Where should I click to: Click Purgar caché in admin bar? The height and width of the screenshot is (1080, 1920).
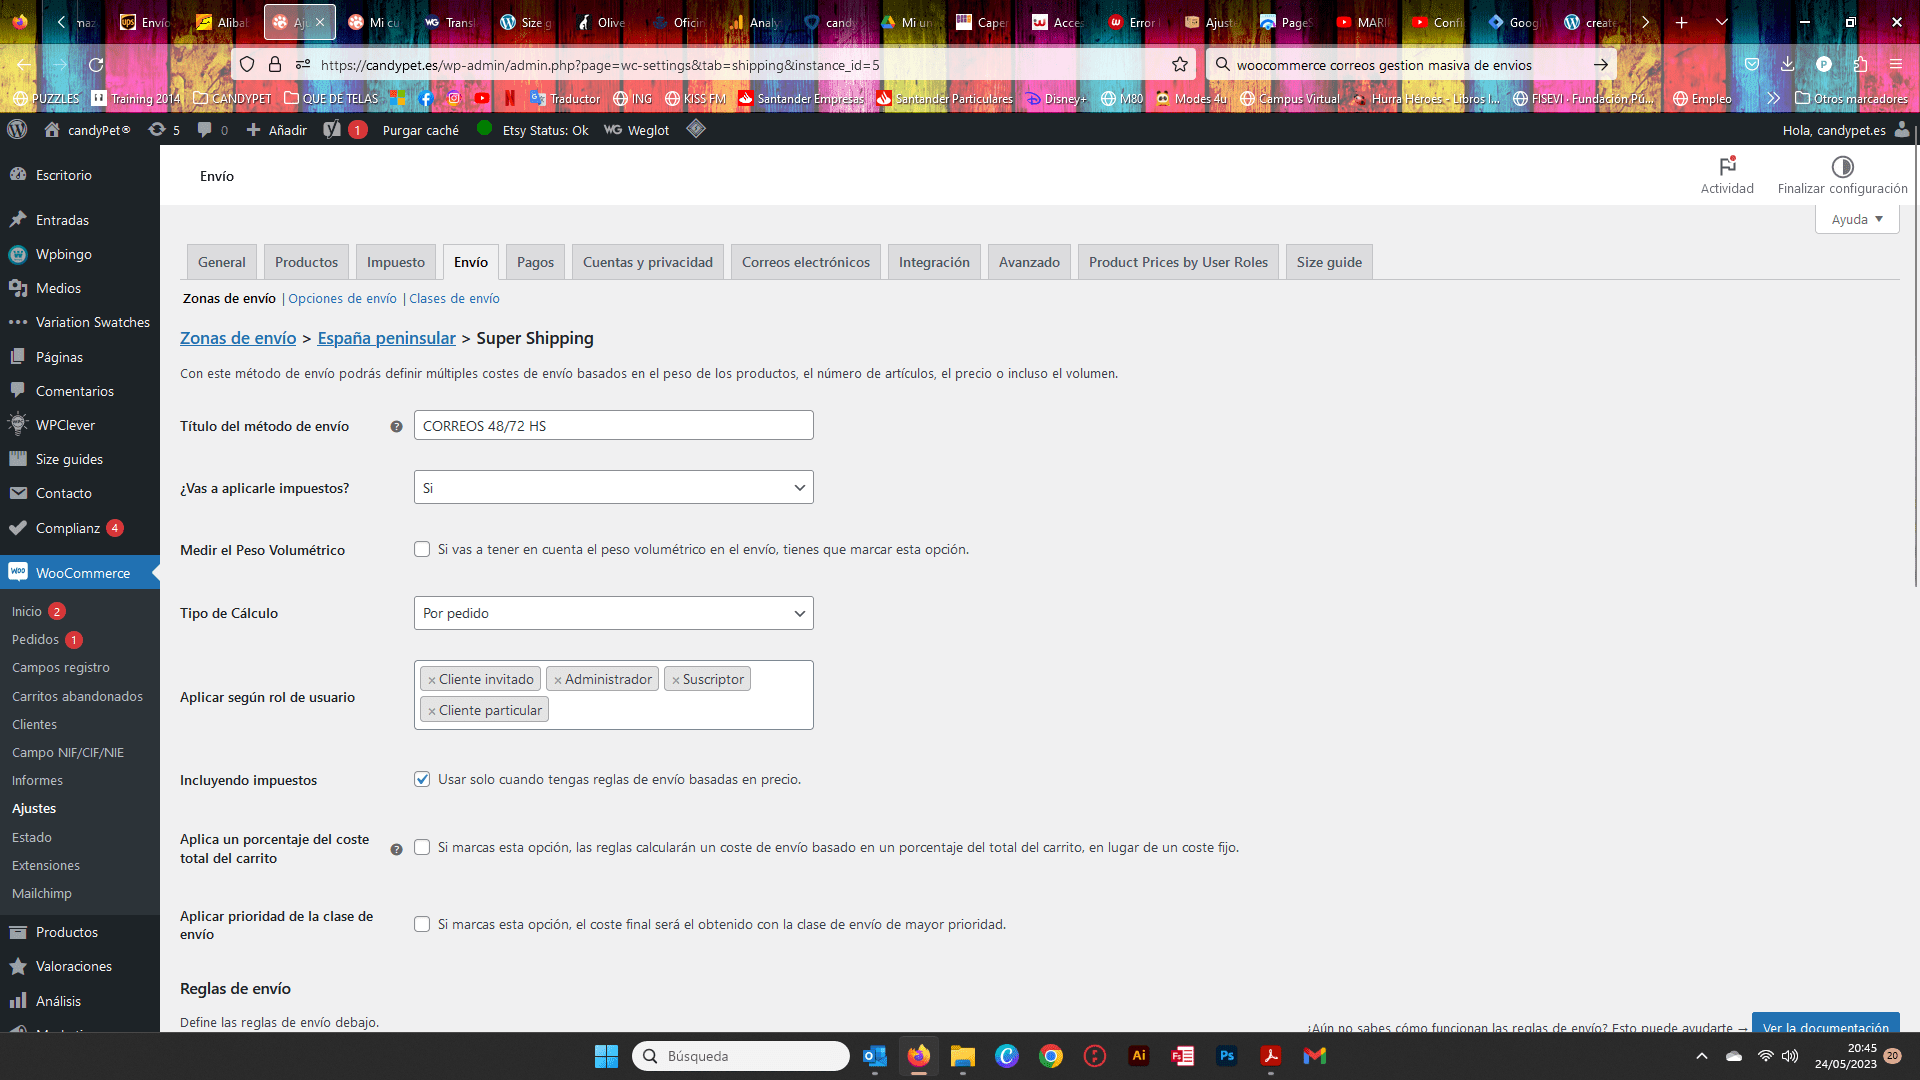click(x=420, y=130)
